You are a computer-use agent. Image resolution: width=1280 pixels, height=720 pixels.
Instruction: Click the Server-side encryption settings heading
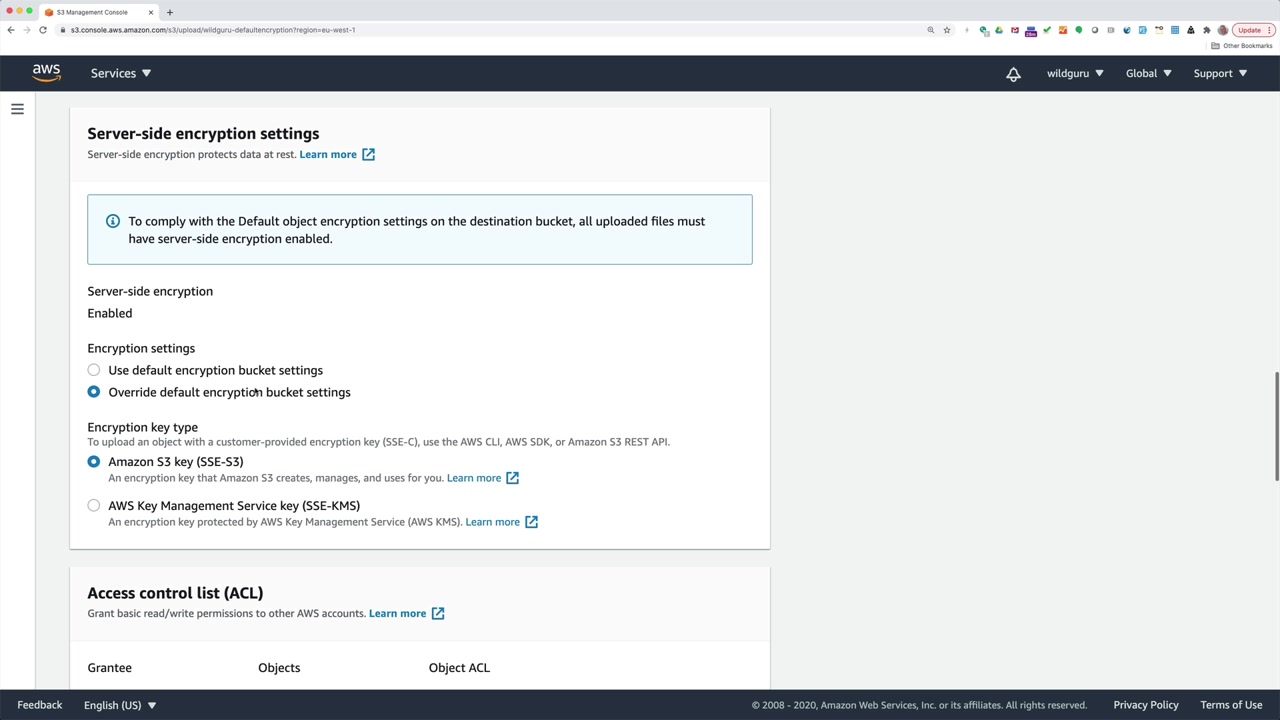pos(203,134)
